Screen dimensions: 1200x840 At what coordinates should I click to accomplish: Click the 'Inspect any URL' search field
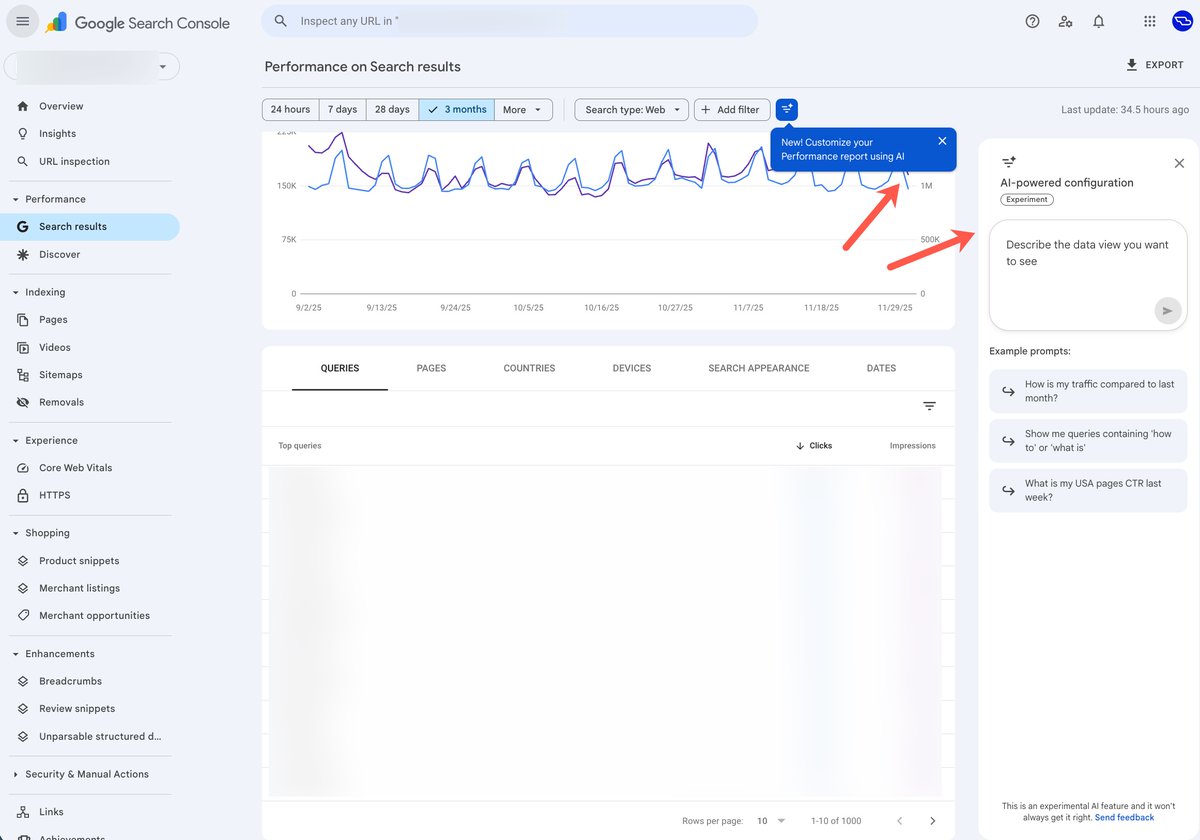coord(510,21)
